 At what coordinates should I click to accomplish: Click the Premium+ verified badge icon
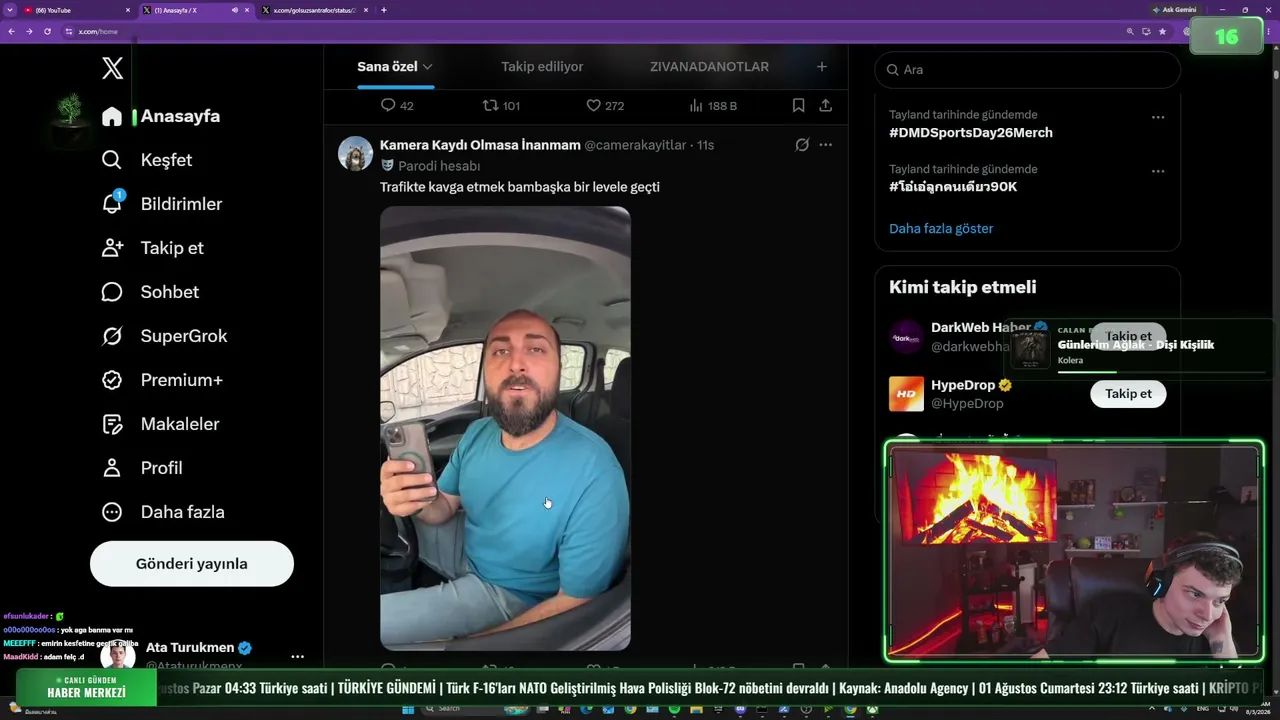(x=112, y=380)
